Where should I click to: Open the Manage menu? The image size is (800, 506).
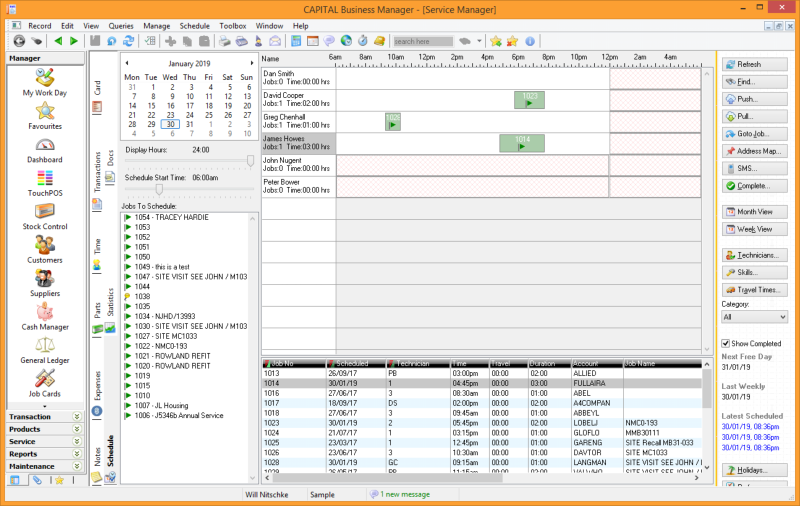point(157,26)
